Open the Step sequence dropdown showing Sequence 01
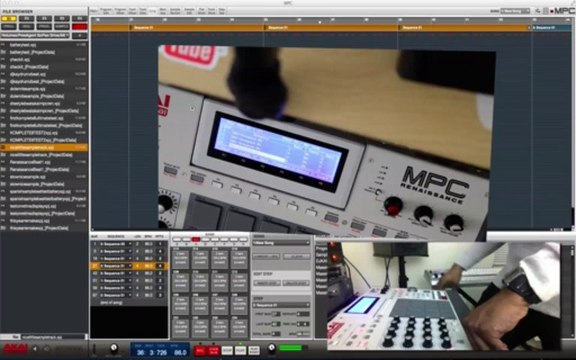Screen dimensions: 576x360 click(x=281, y=305)
